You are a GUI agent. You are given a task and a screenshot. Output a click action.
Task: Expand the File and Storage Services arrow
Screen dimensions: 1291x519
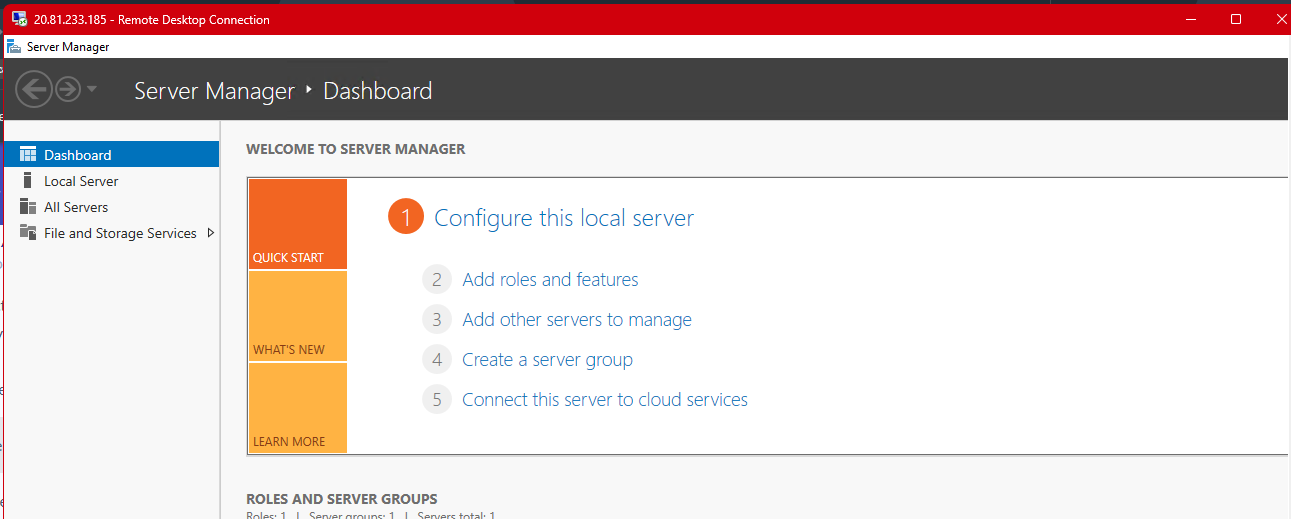(x=210, y=233)
